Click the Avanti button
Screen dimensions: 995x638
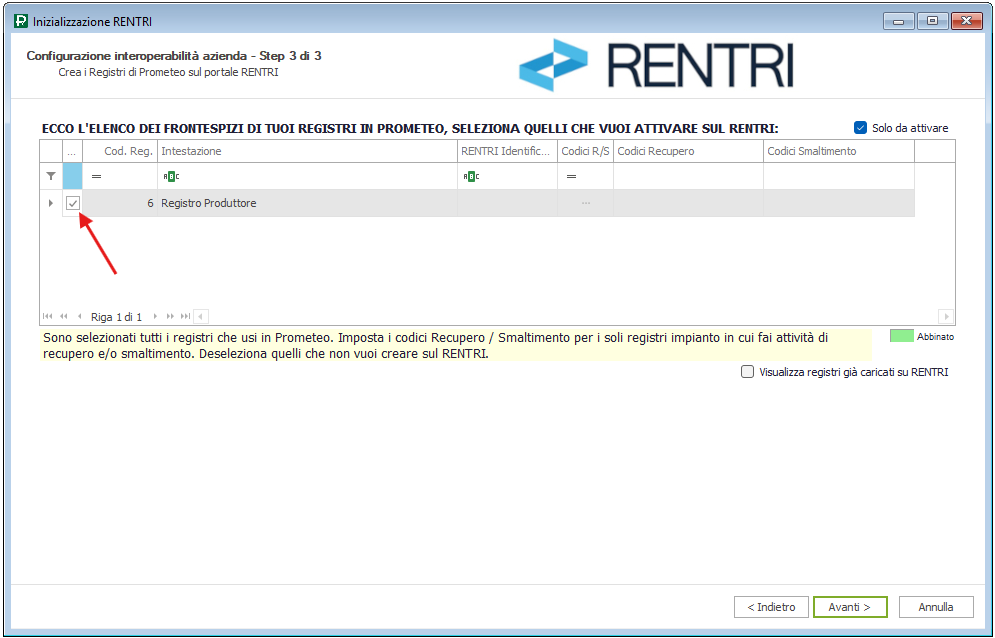[850, 607]
